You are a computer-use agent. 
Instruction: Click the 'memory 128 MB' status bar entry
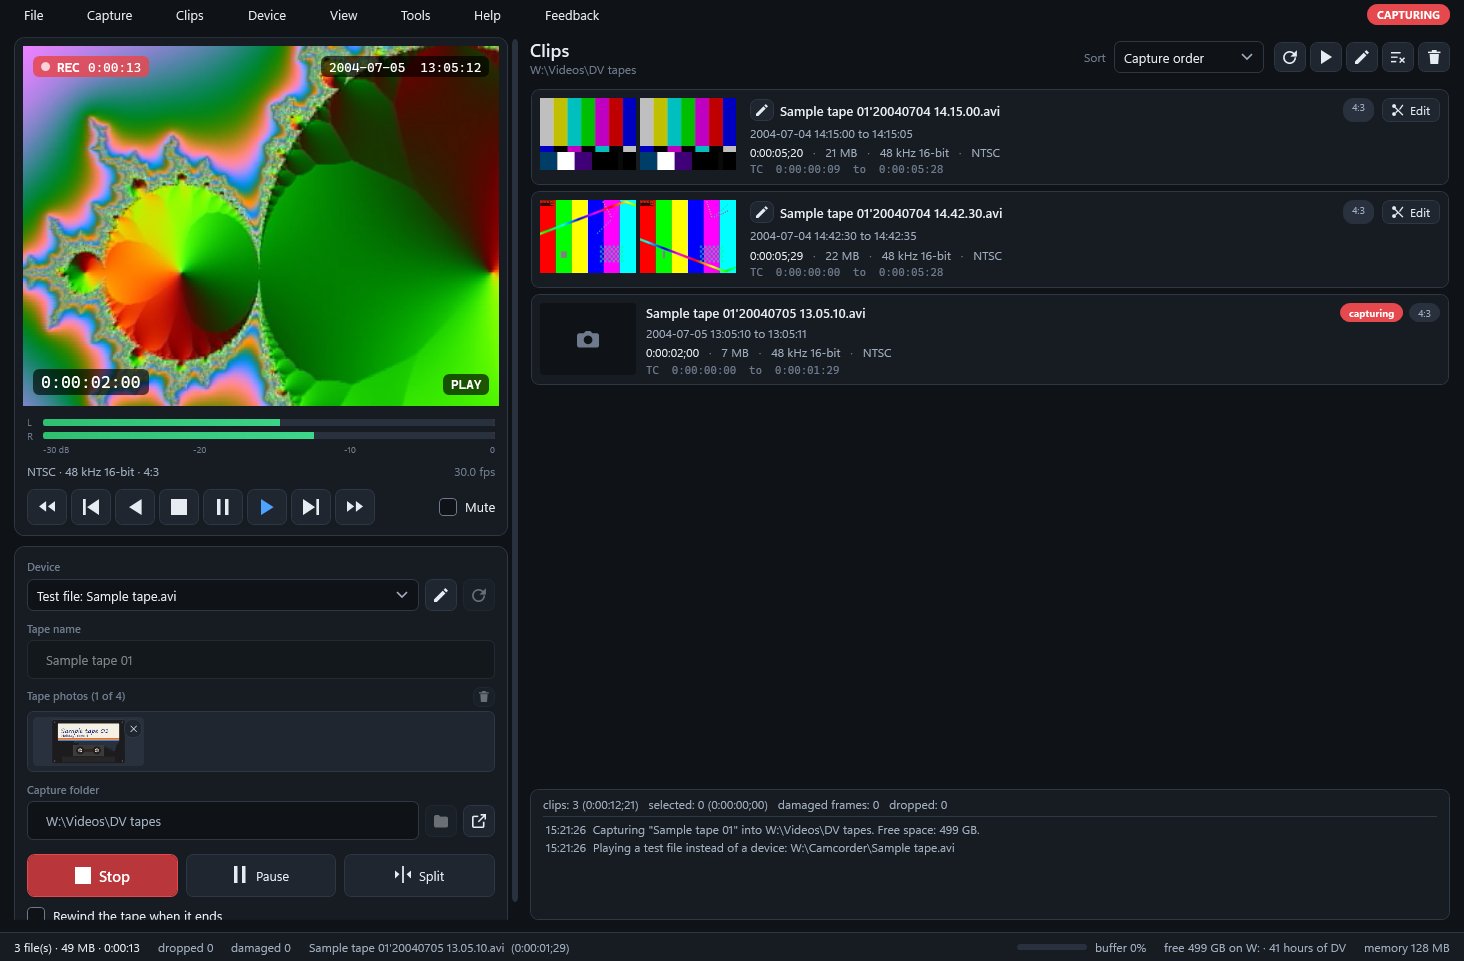click(1406, 948)
